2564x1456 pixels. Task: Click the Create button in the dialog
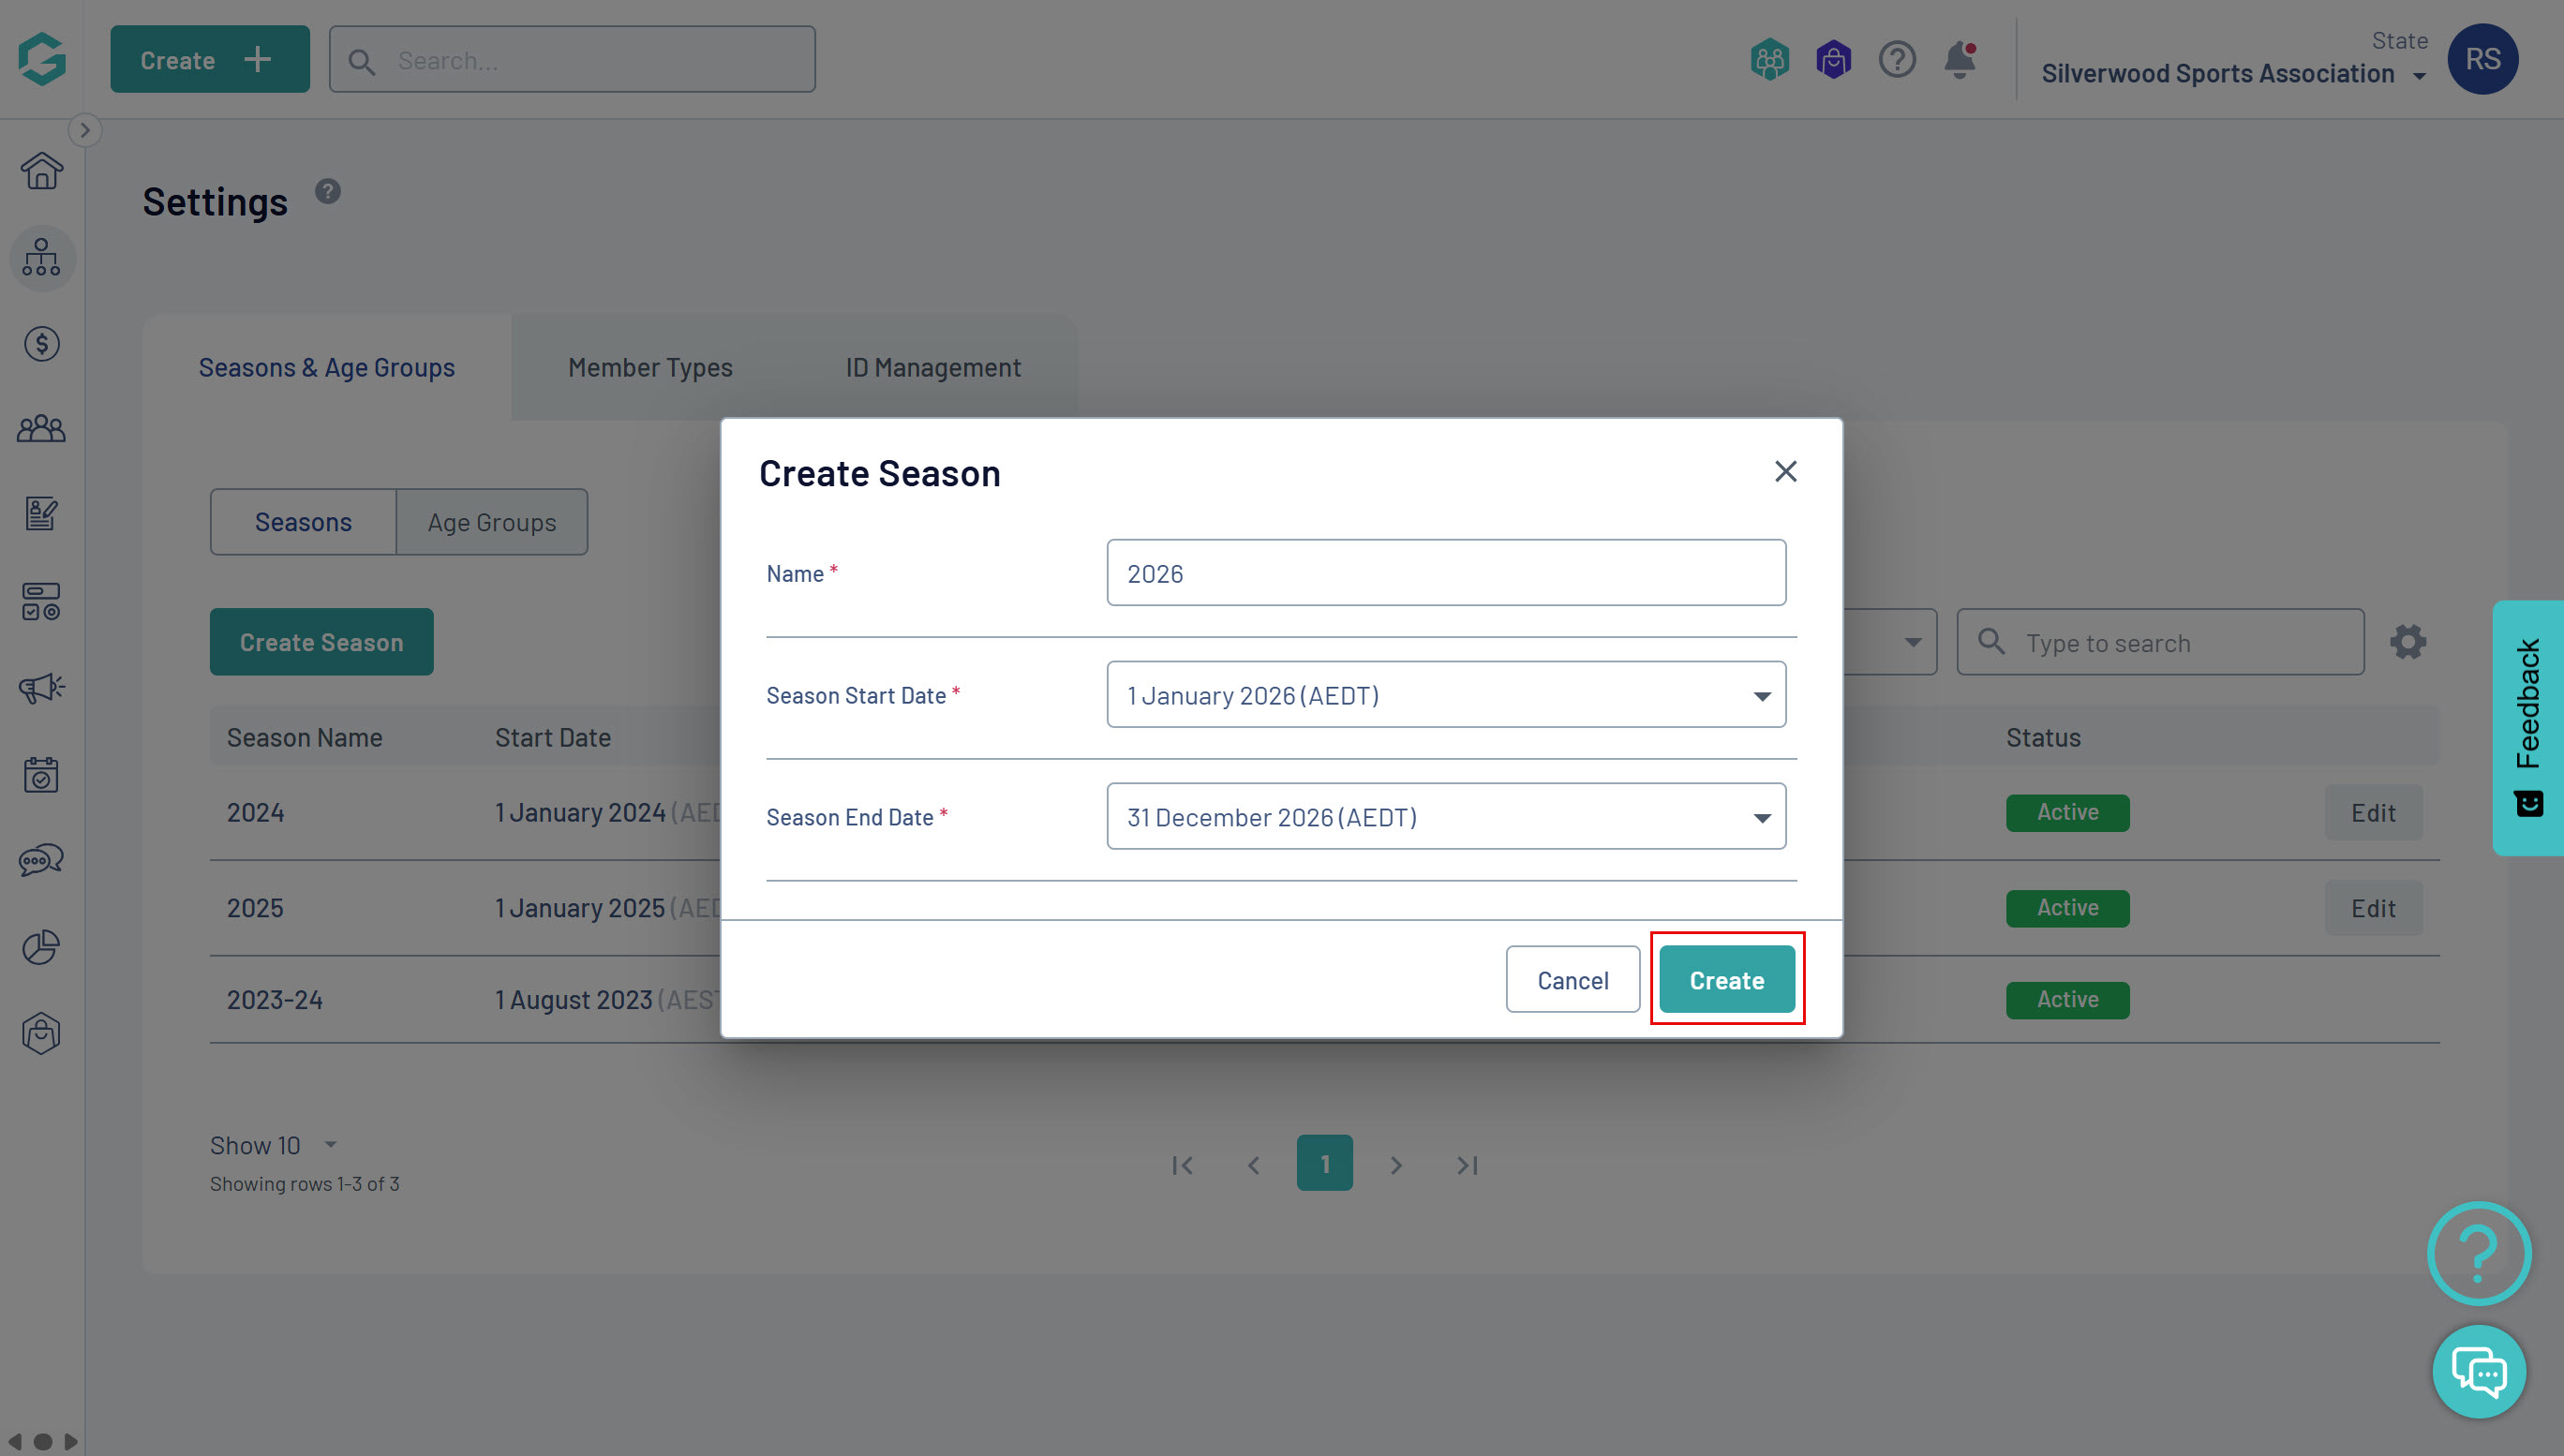[x=1726, y=980]
